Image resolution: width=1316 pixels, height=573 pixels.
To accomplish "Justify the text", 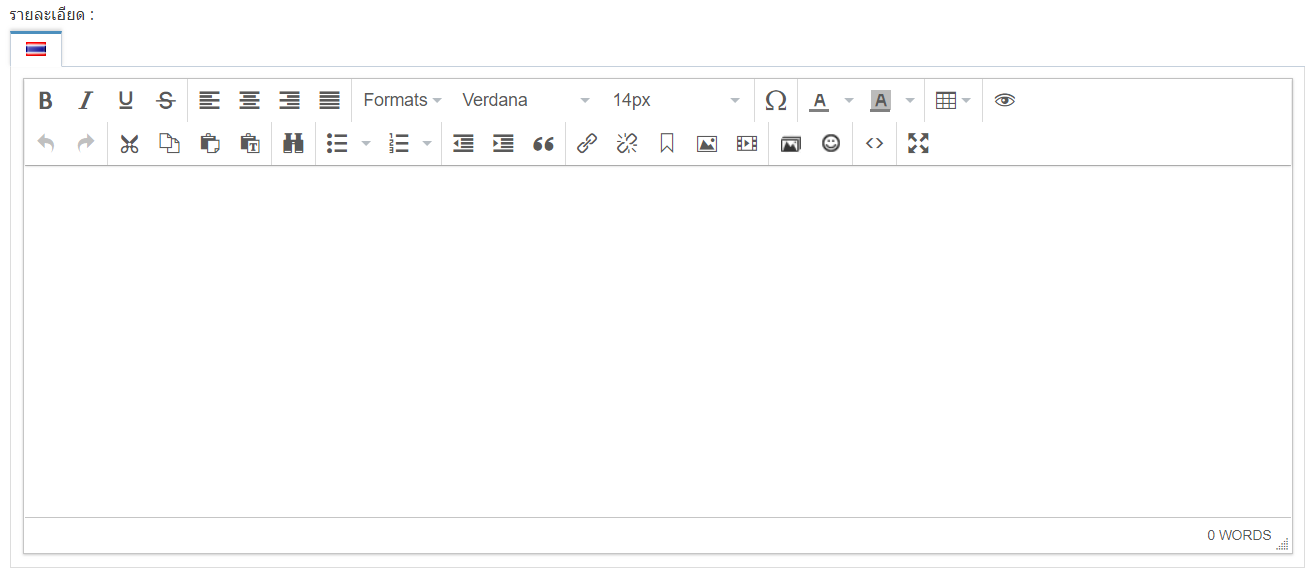I will [x=329, y=100].
